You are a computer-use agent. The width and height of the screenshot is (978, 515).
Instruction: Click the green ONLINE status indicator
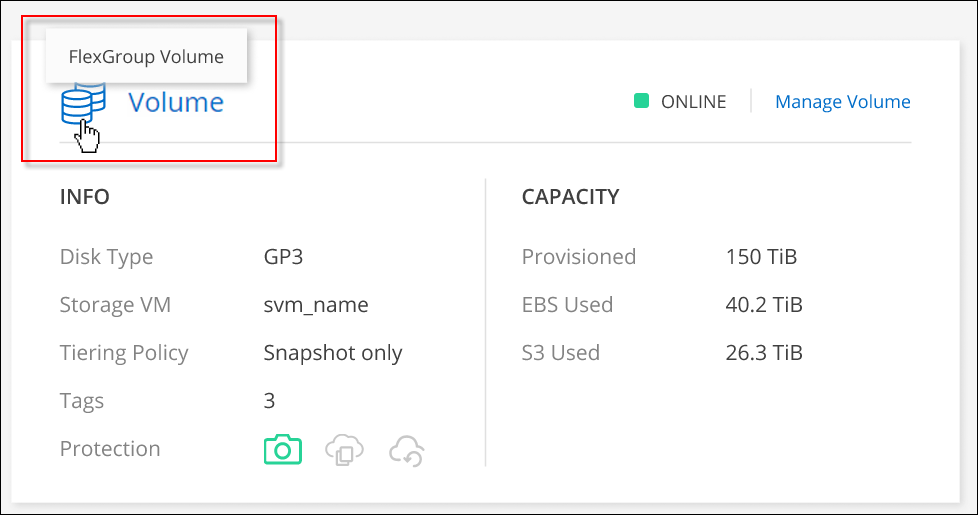pyautogui.click(x=642, y=101)
